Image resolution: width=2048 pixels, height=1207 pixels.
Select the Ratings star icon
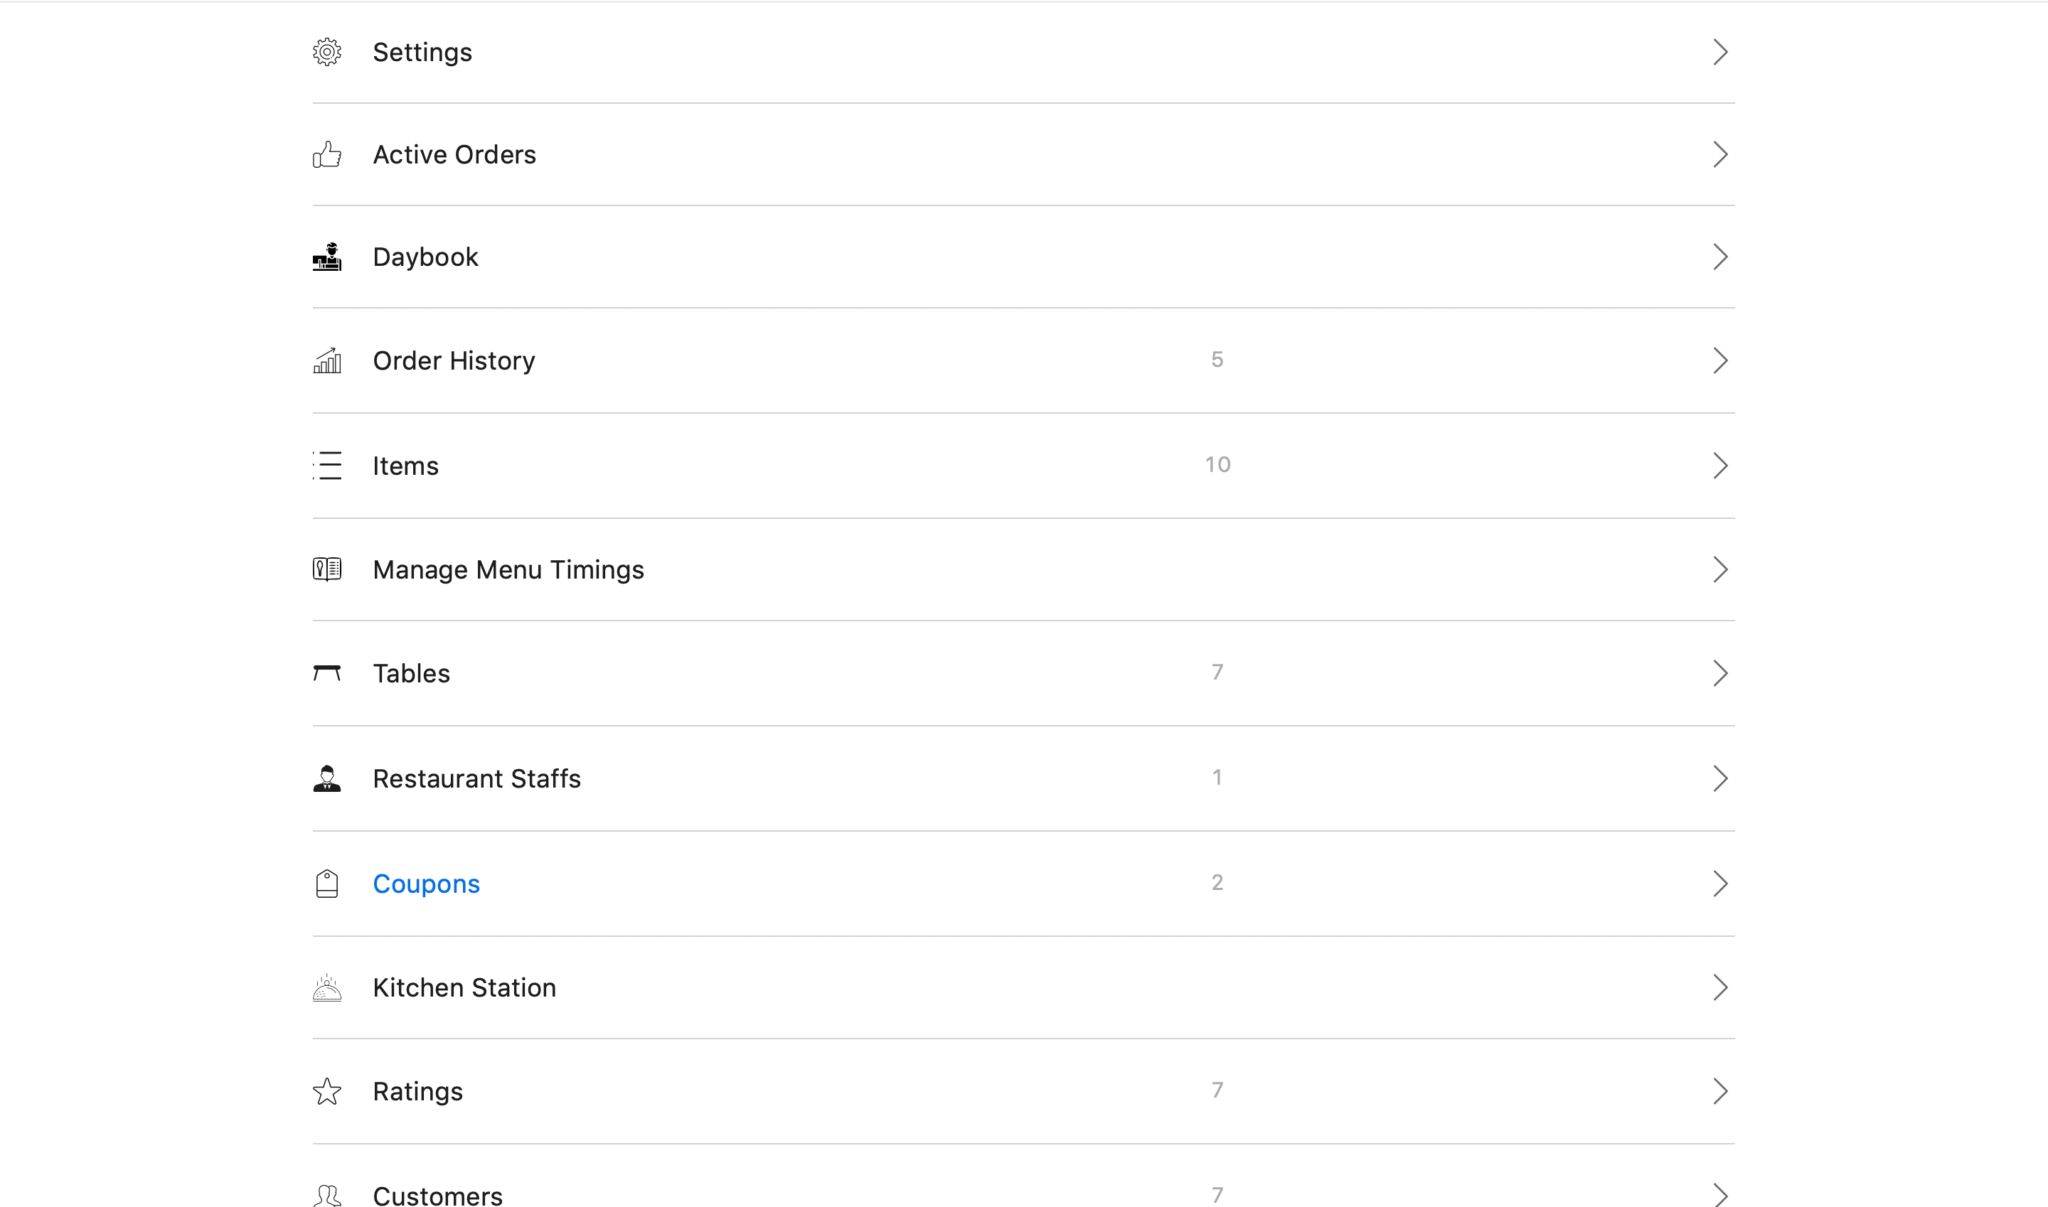[328, 1091]
